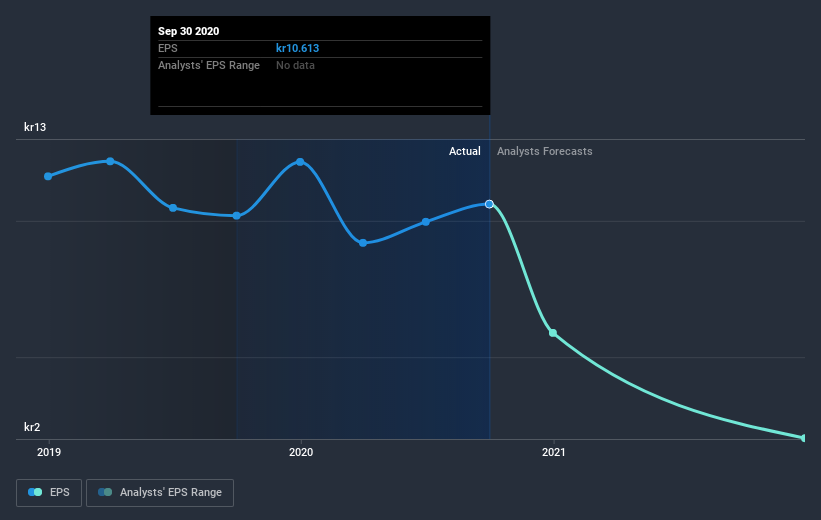Click the kr10.613 EPS value in tooltip

point(297,48)
